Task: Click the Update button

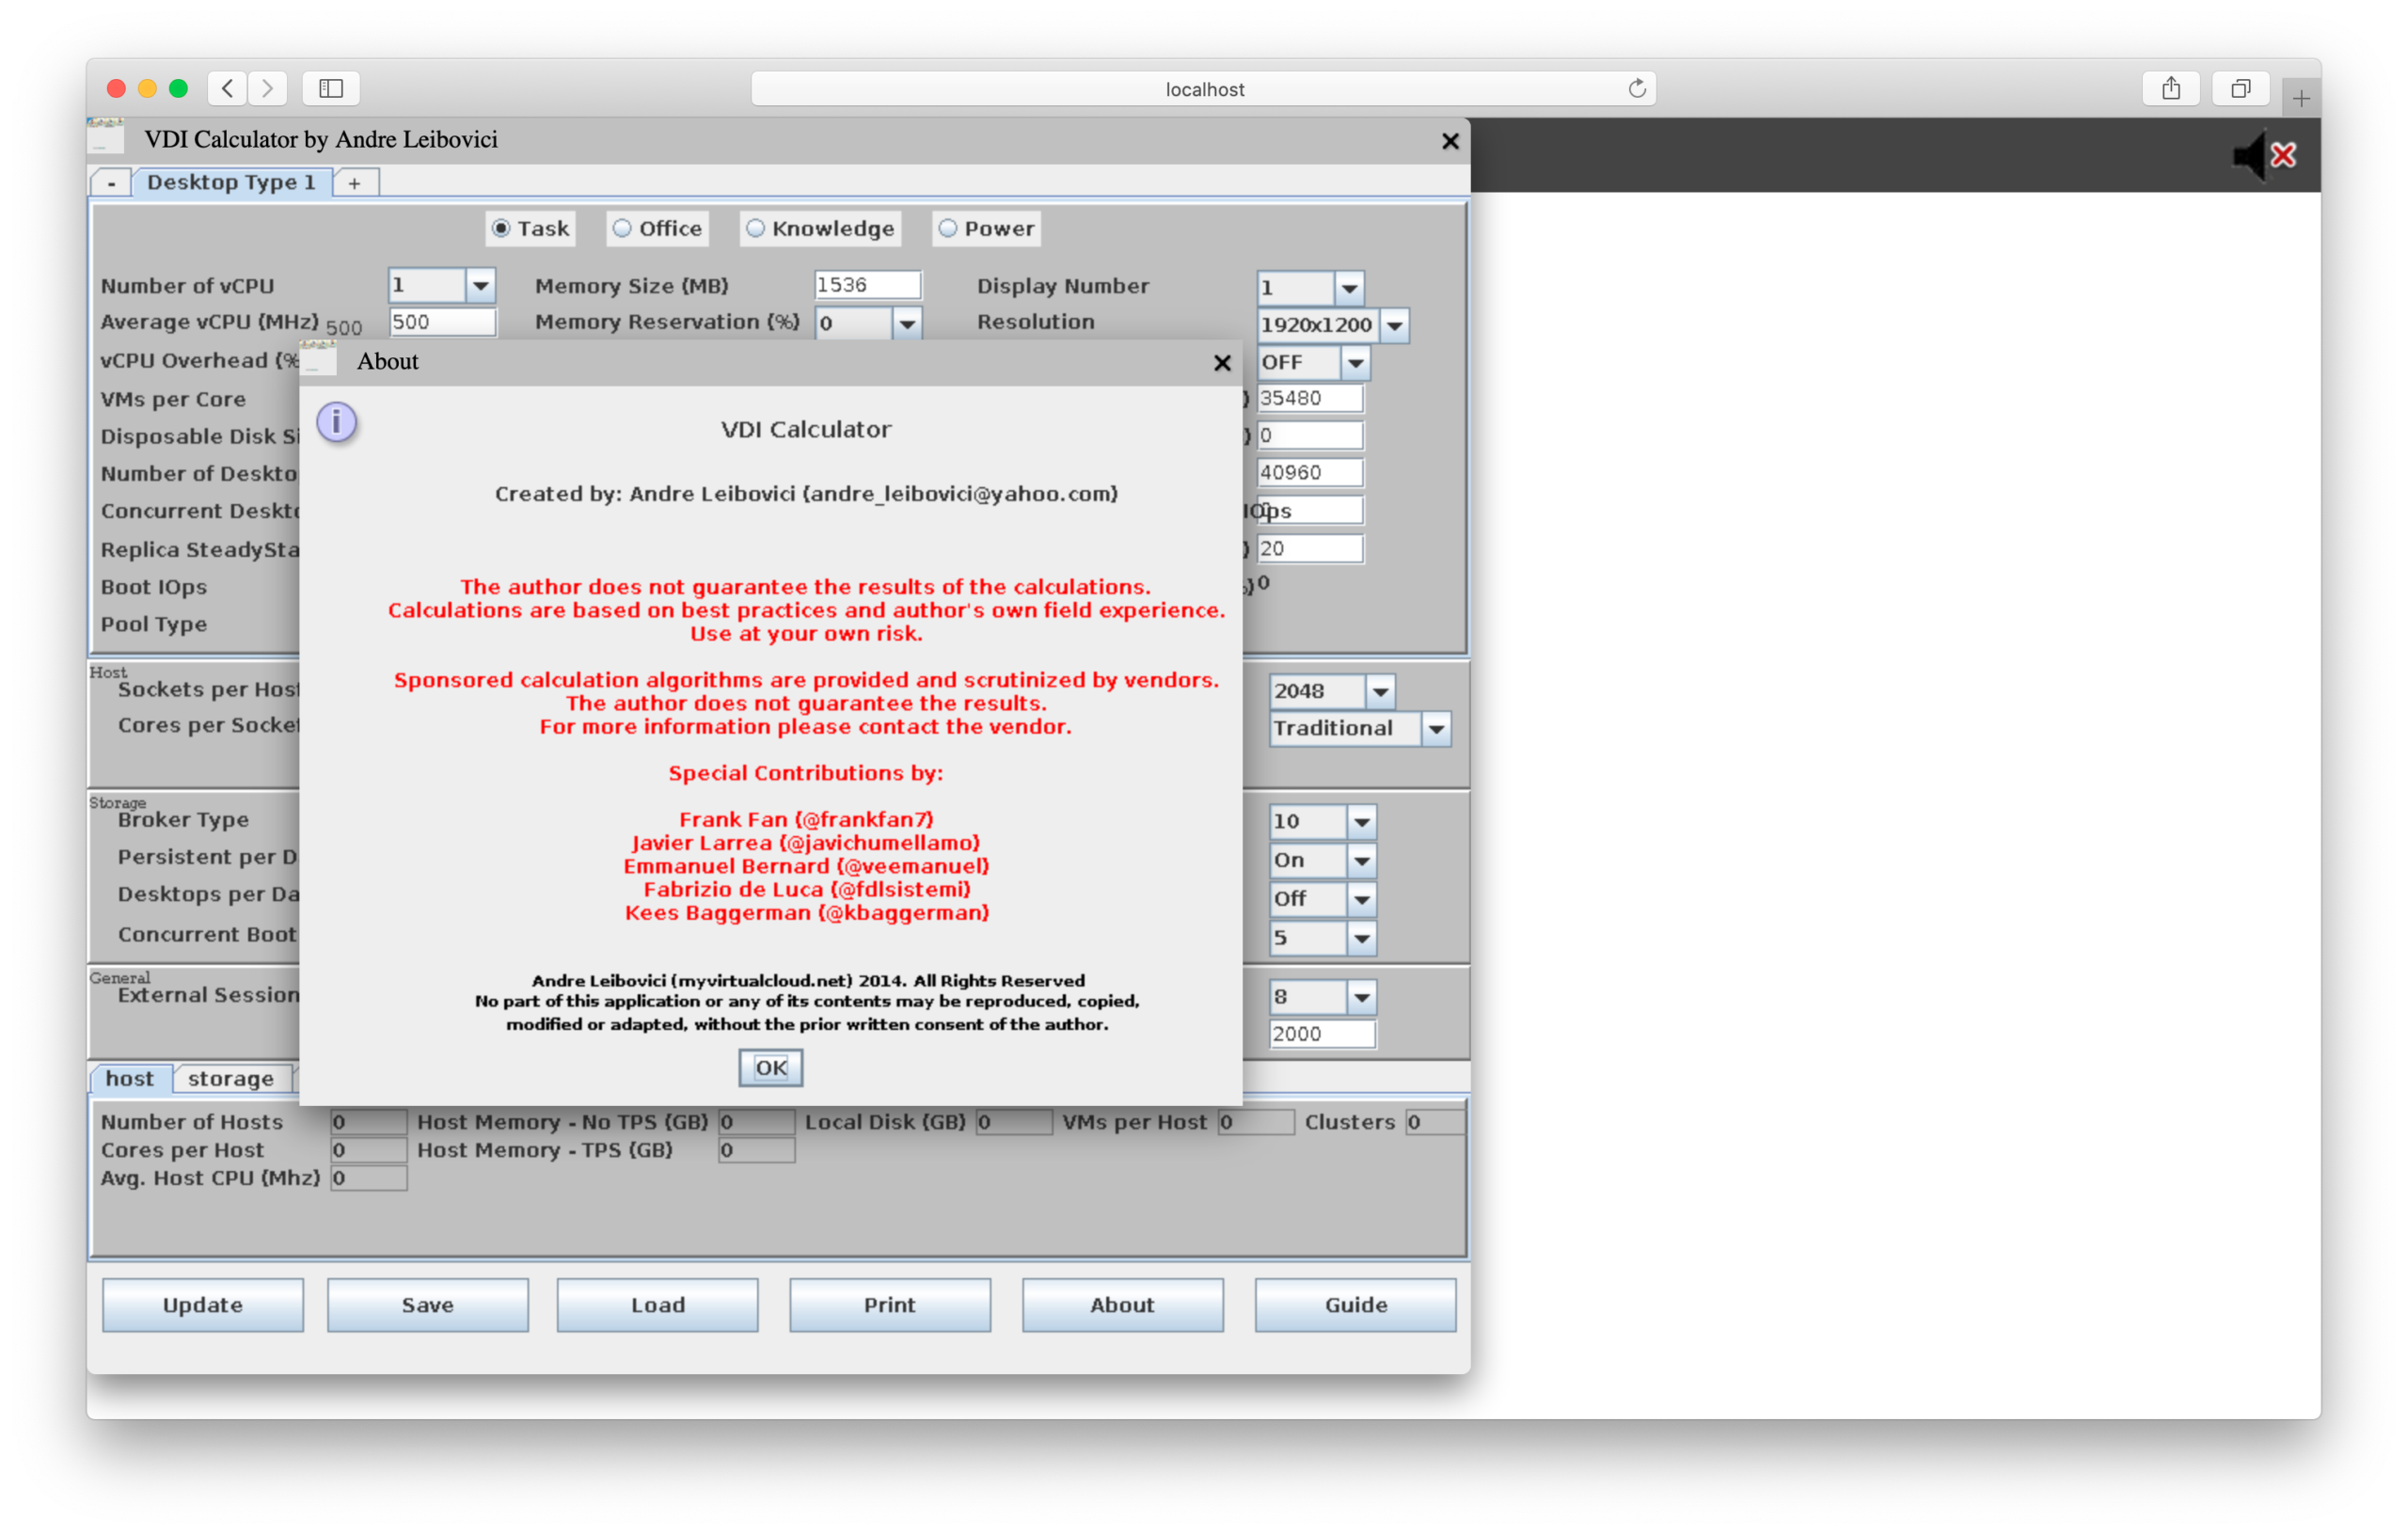Action: 203,1305
